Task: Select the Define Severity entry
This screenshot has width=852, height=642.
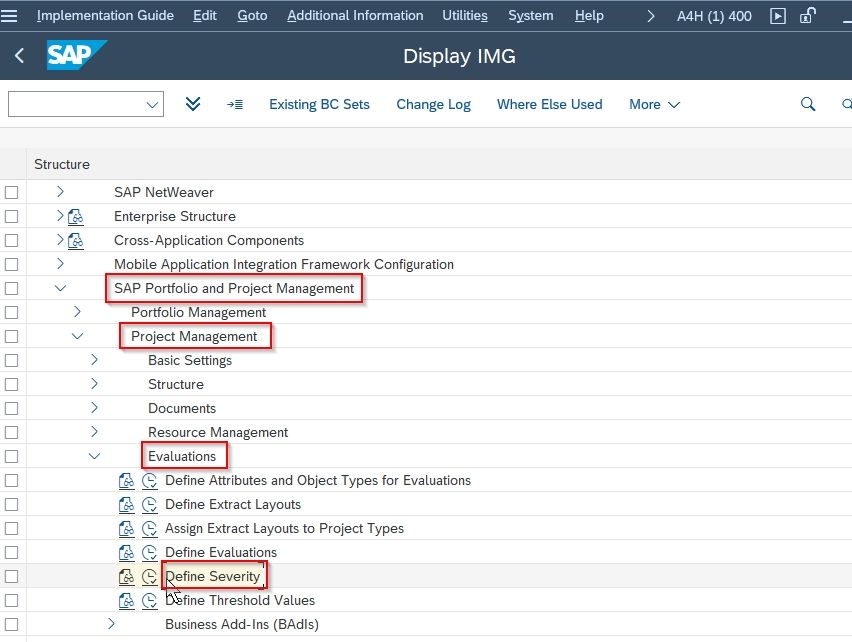Action: click(x=212, y=576)
